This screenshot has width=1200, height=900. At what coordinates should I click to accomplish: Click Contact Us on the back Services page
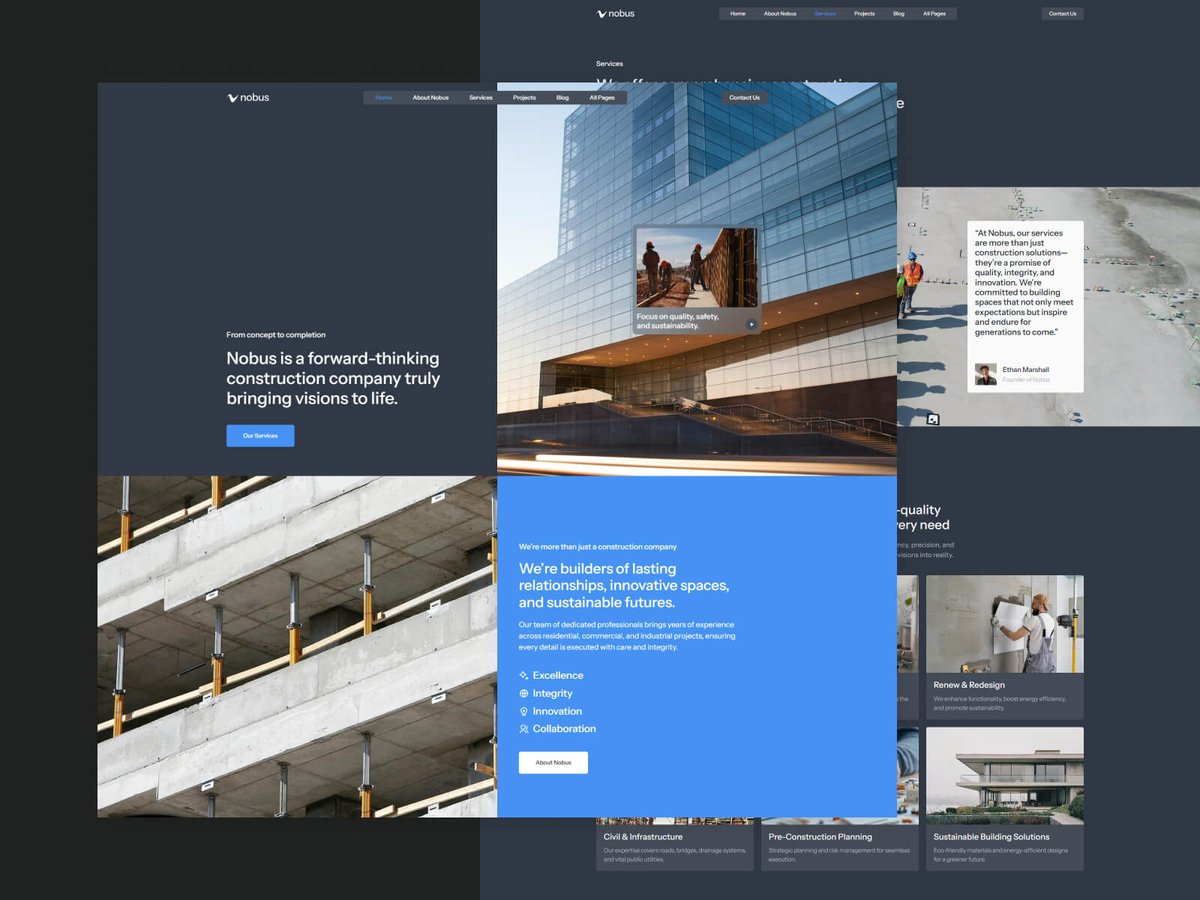coord(1062,14)
